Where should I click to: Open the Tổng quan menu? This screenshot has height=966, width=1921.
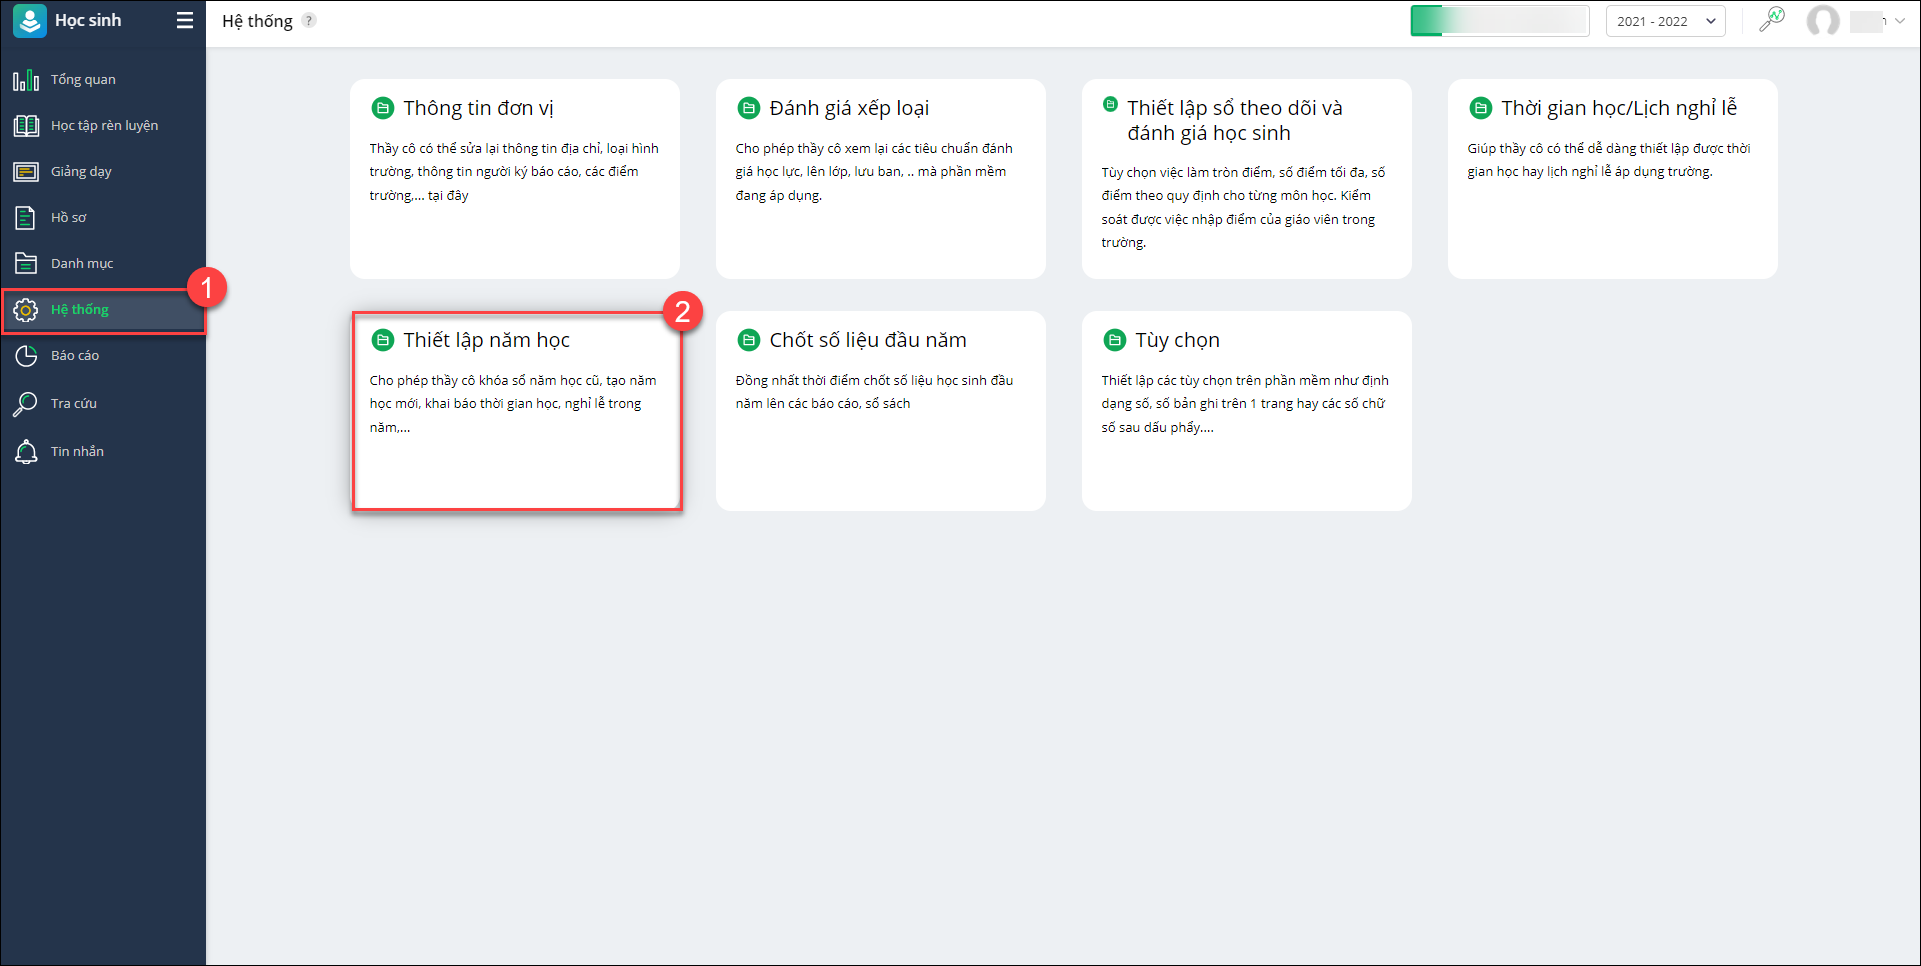click(83, 80)
